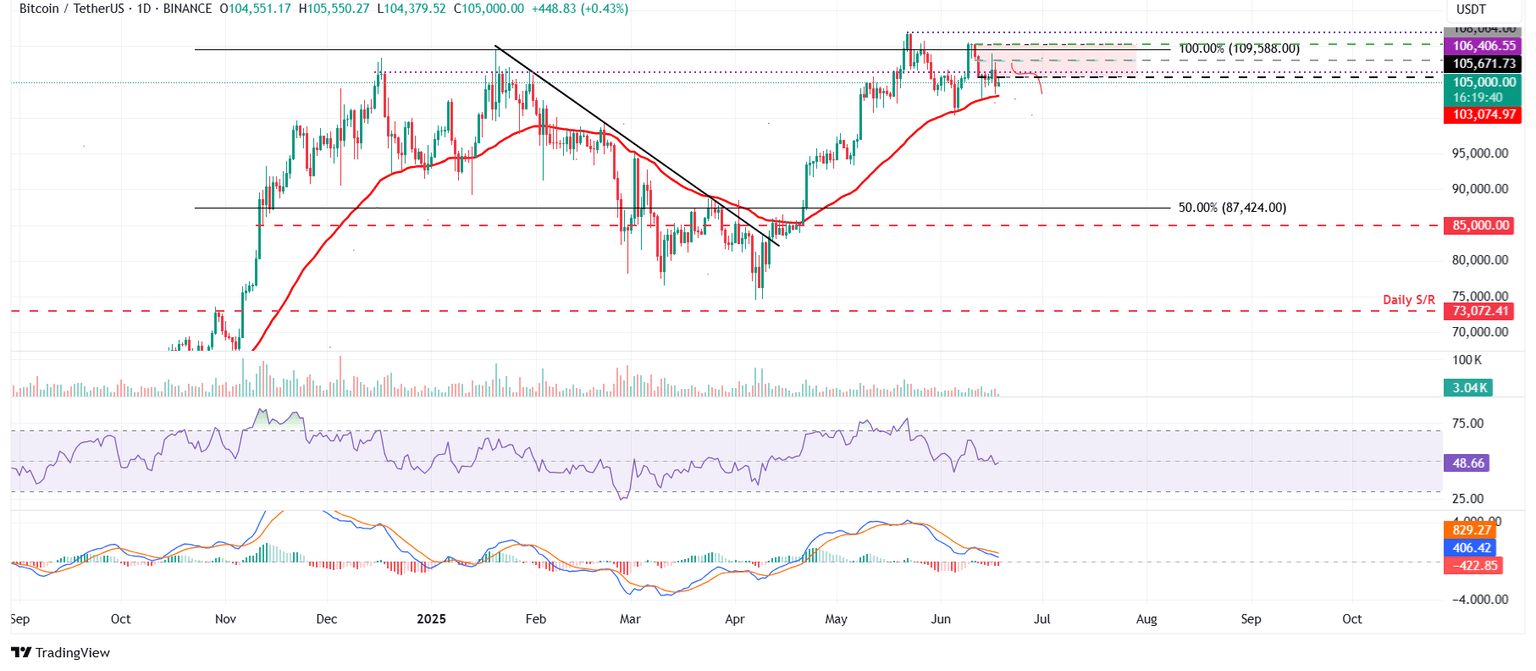Click the 3.04K volume value badge

1469,387
